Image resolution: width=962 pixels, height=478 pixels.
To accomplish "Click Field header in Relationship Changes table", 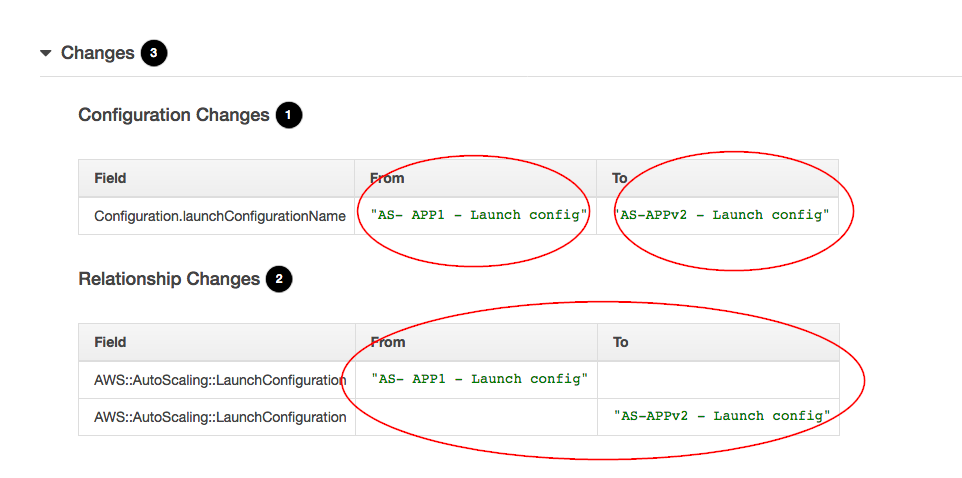I will [x=110, y=342].
